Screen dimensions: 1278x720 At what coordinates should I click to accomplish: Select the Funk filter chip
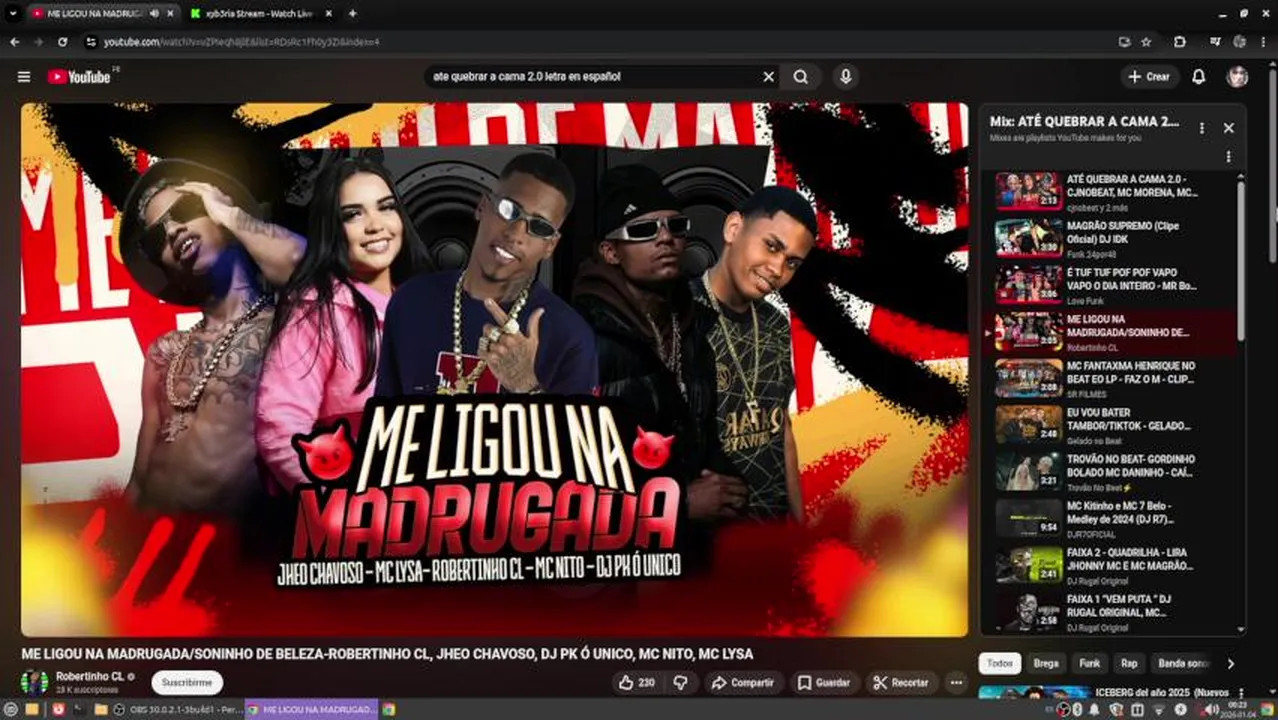point(1089,663)
